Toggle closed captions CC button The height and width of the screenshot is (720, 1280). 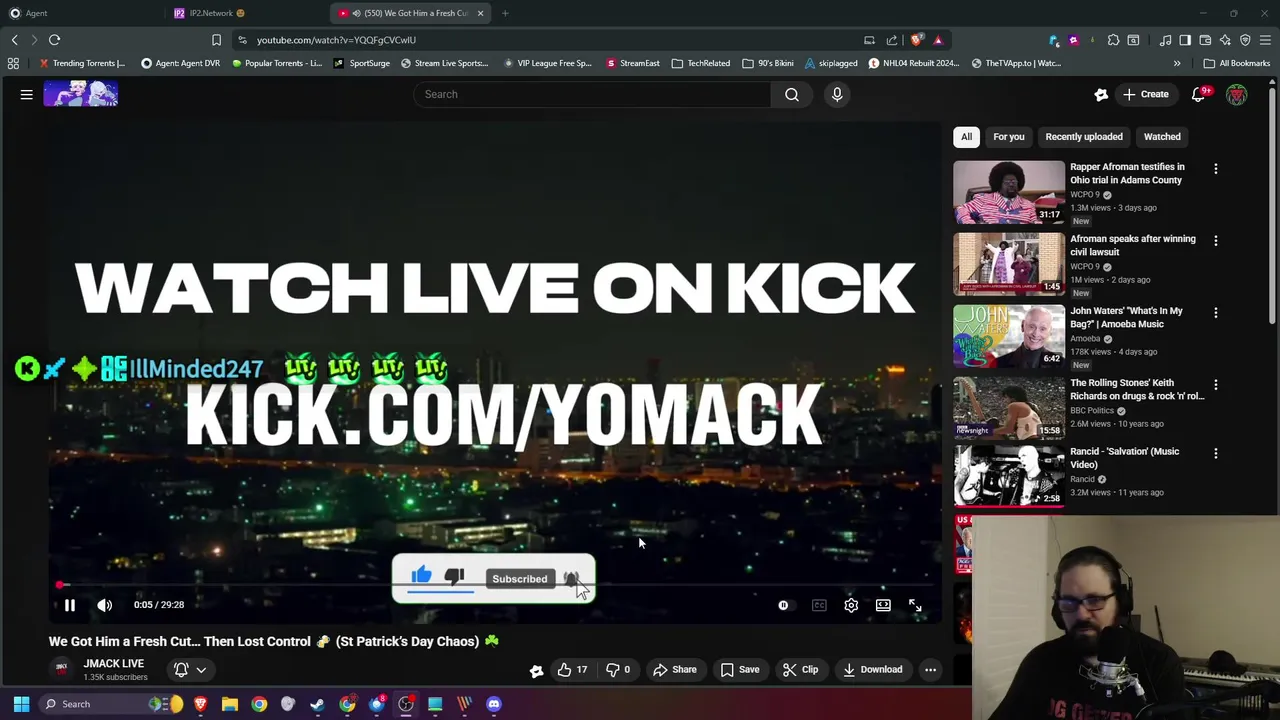819,605
